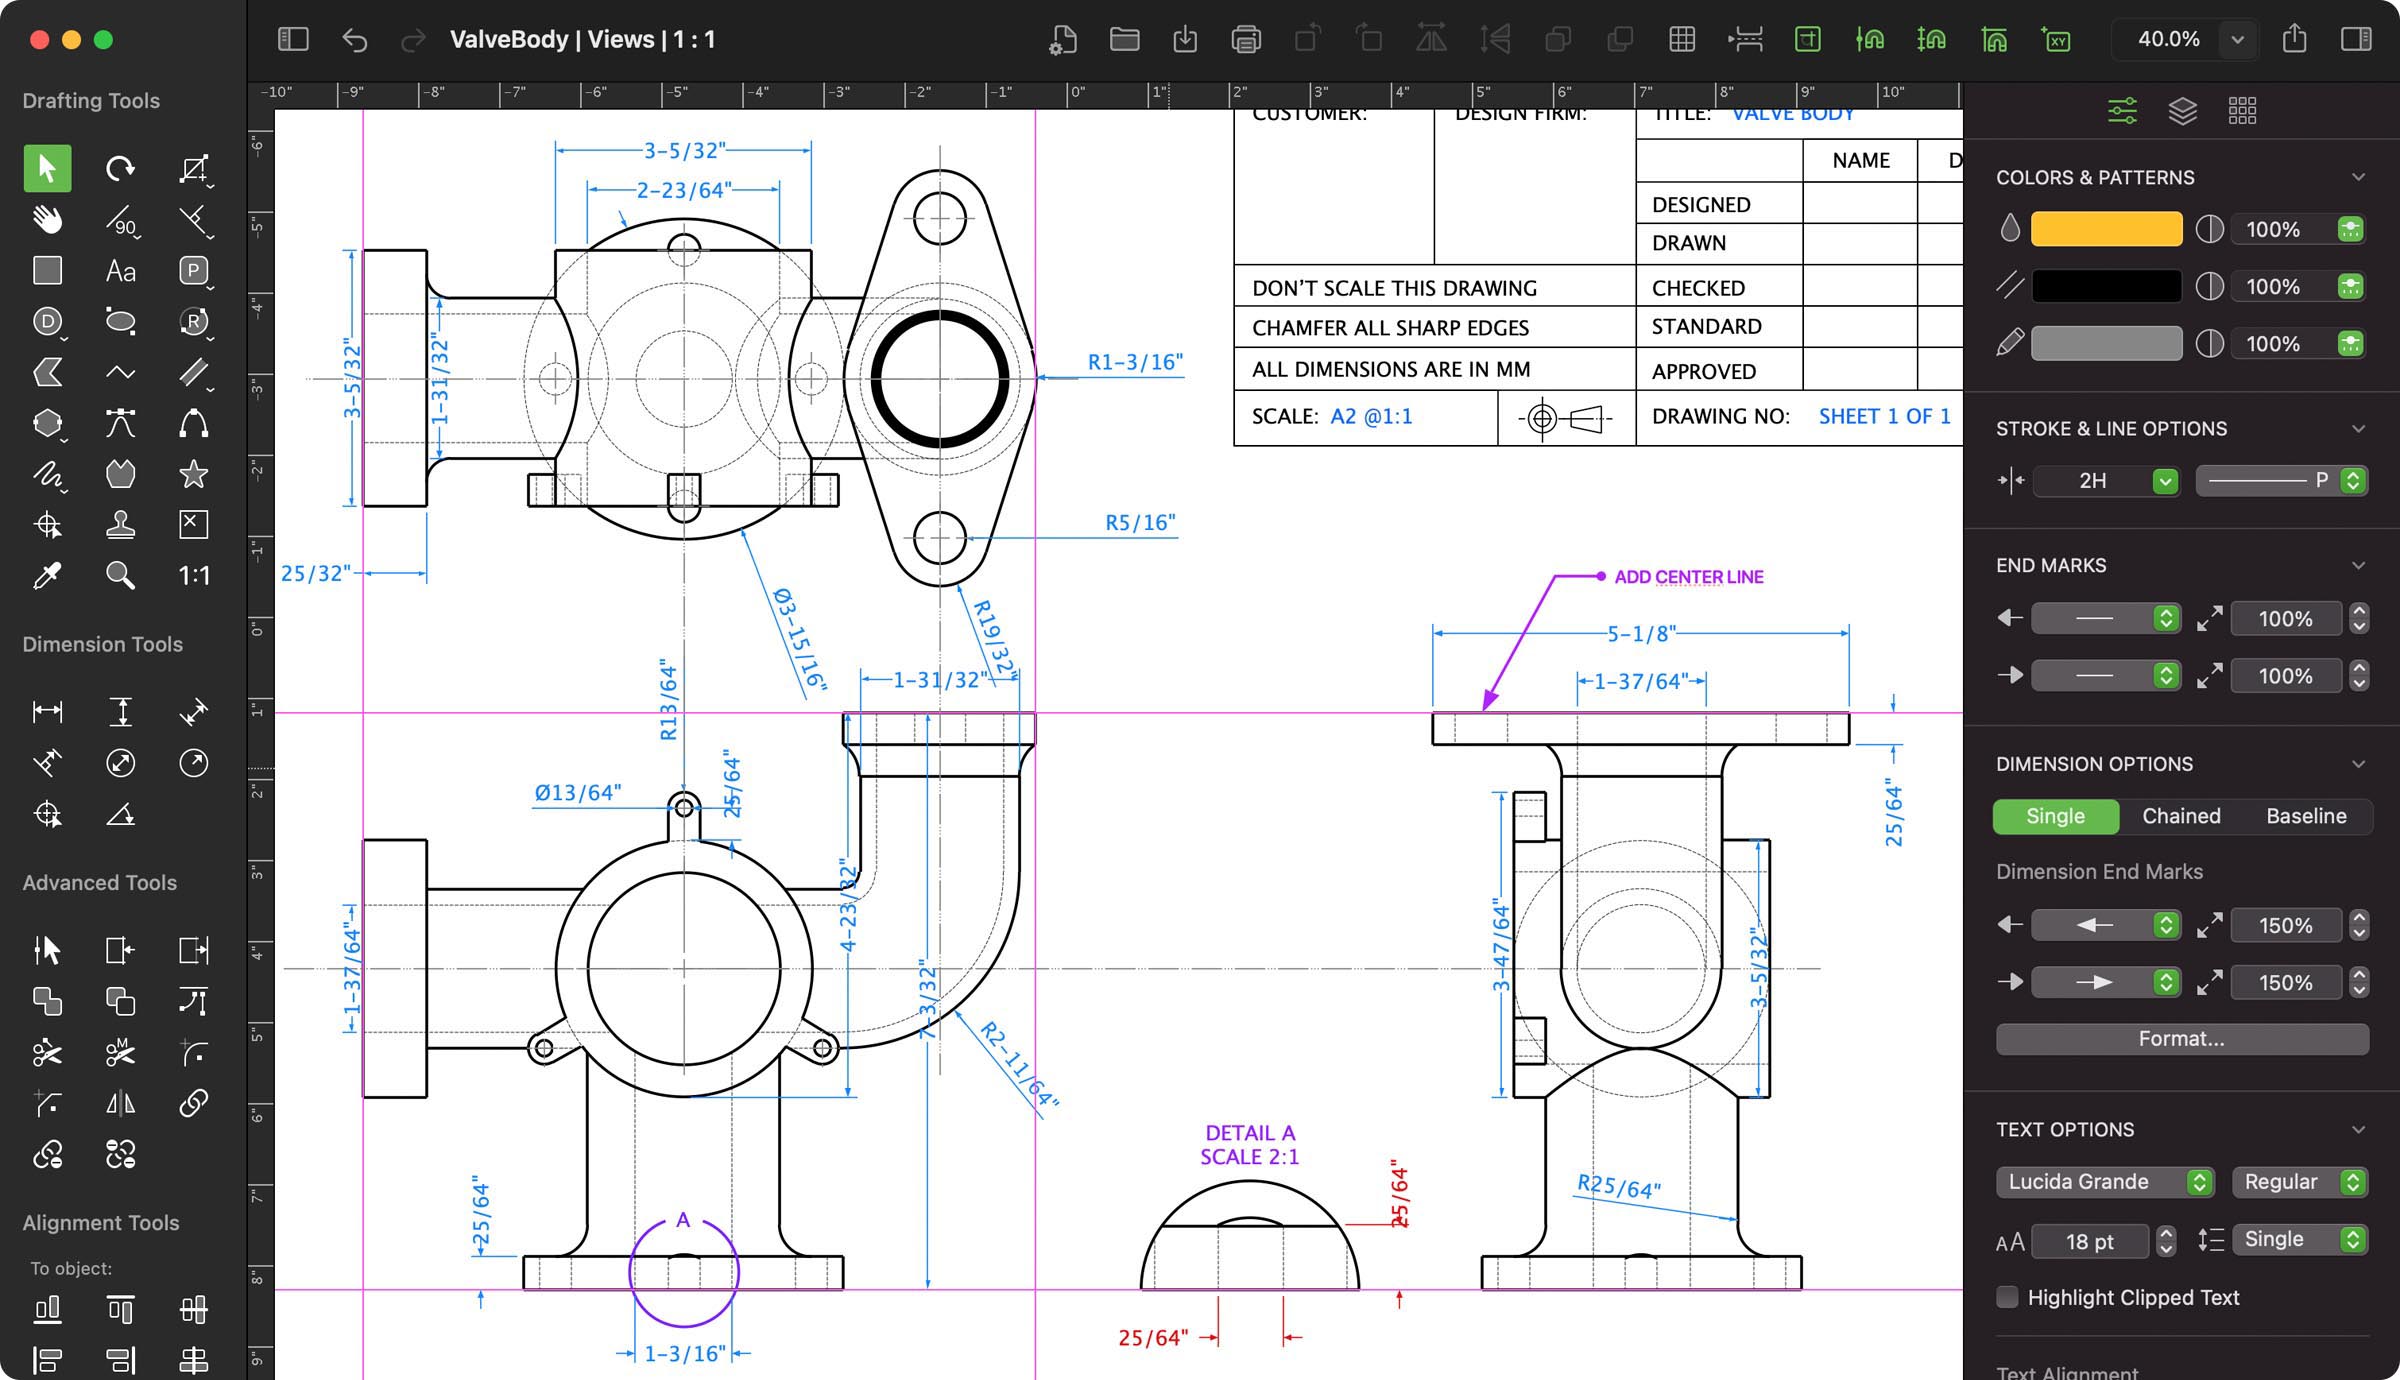Click the Print icon in toolbar
The height and width of the screenshot is (1380, 2400).
[x=1245, y=40]
